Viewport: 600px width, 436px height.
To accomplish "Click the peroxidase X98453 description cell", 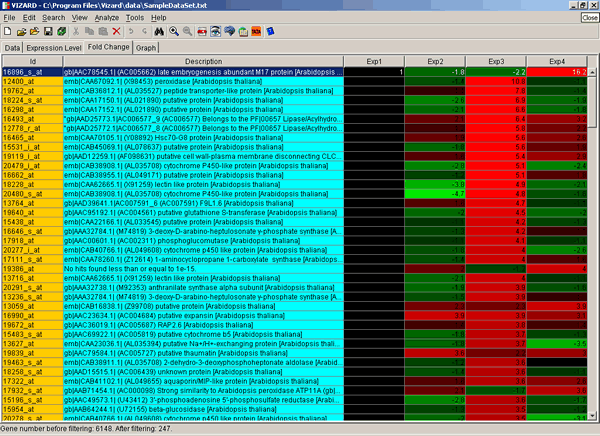I will (x=204, y=82).
